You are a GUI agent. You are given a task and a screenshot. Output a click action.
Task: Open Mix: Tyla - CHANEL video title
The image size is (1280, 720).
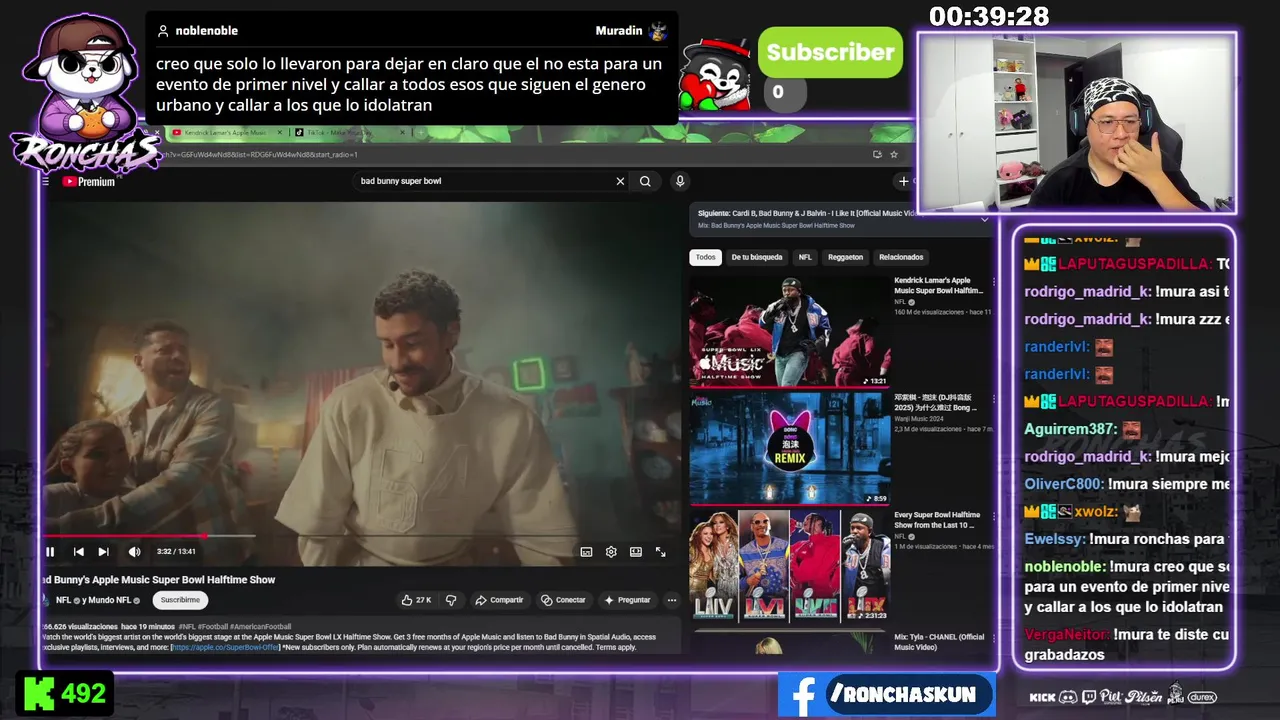(940, 642)
